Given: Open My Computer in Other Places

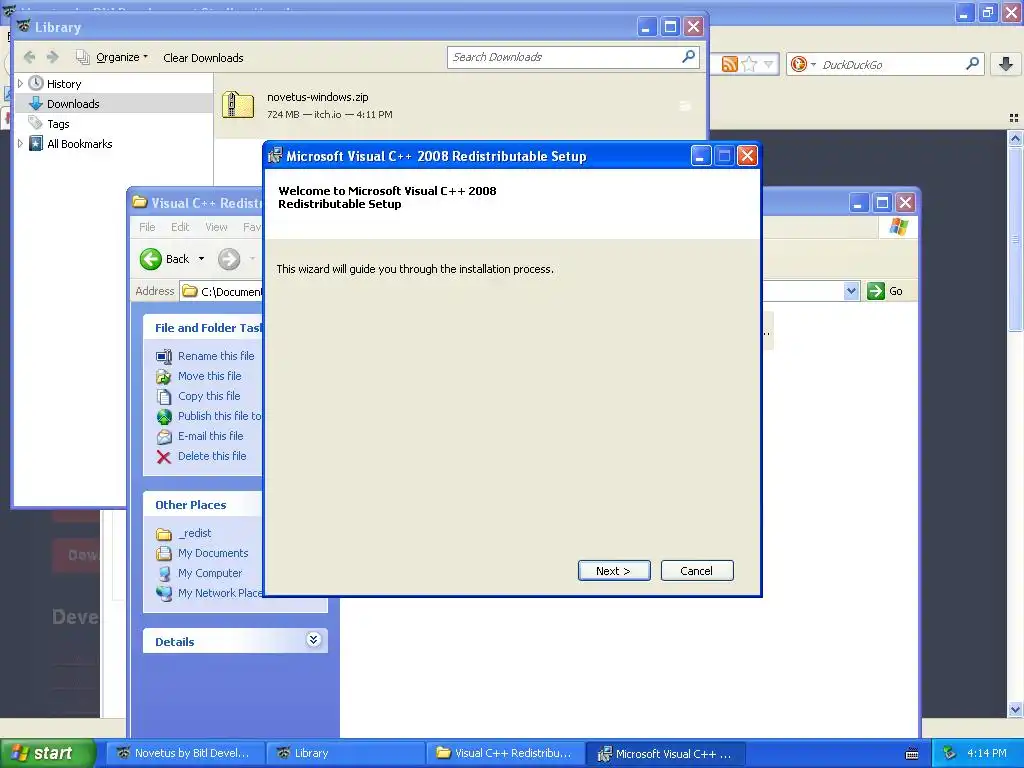Looking at the screenshot, I should (x=210, y=573).
